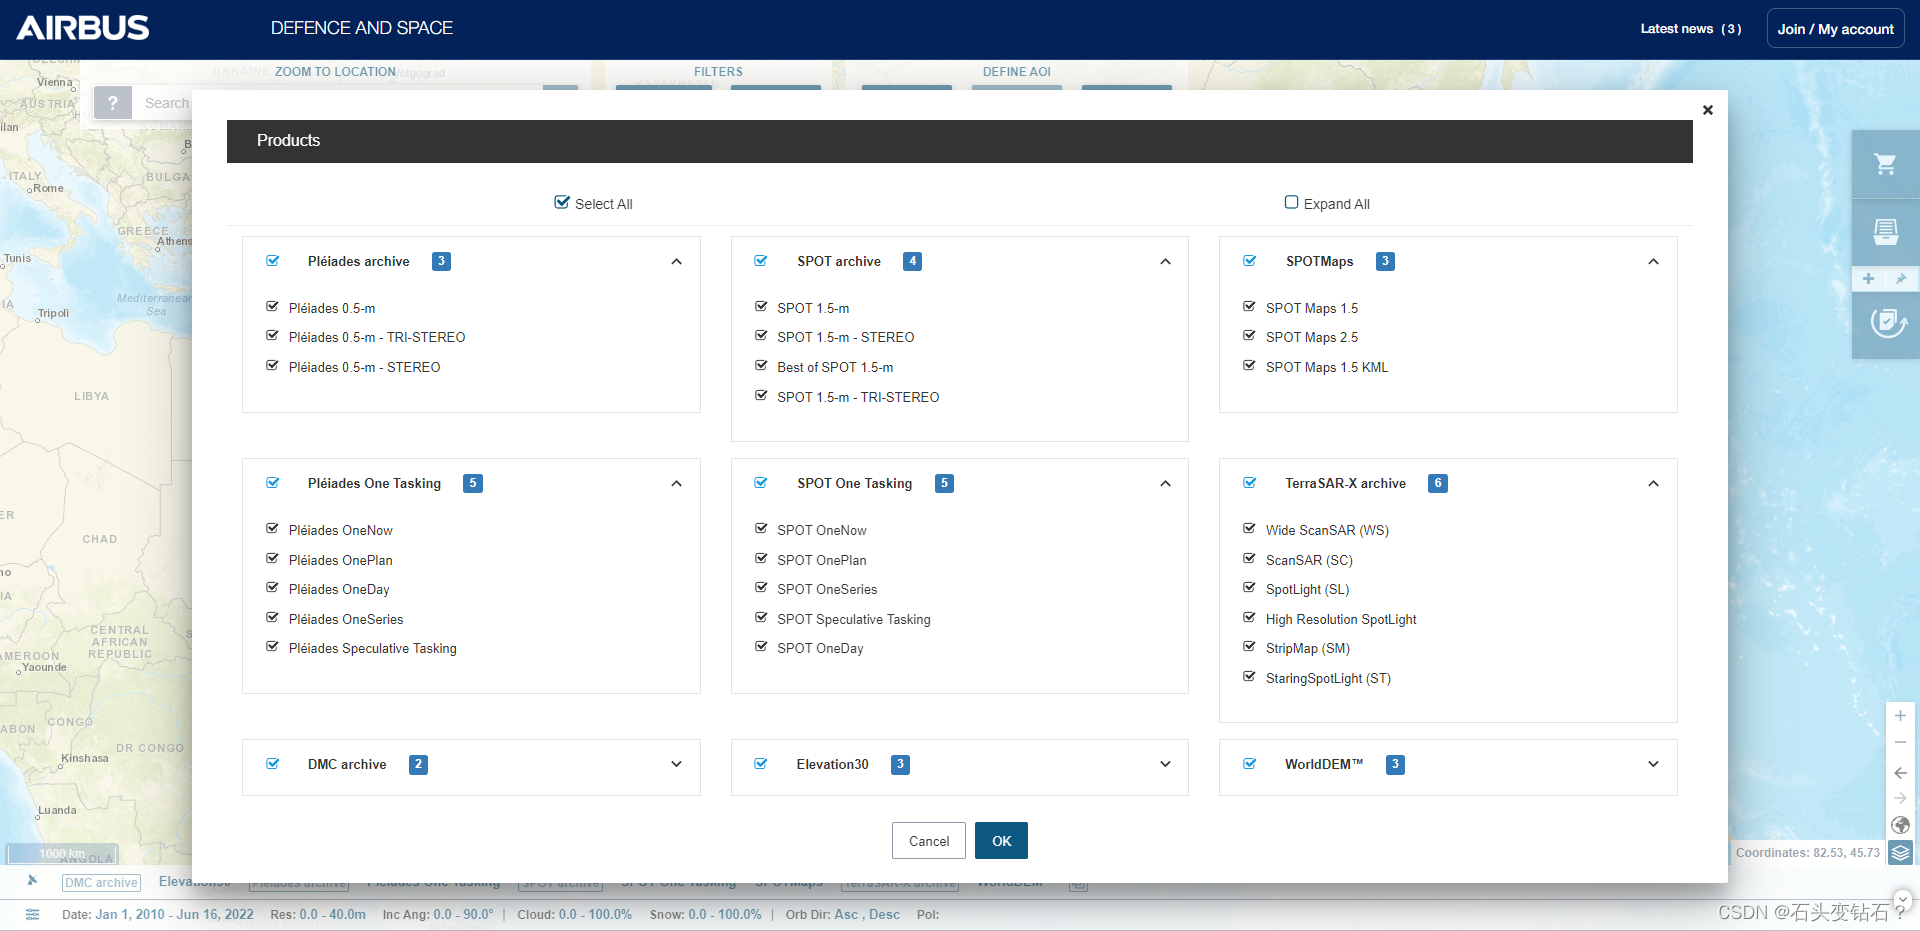
Task: Go to previous map view arrow
Action: click(x=1900, y=773)
